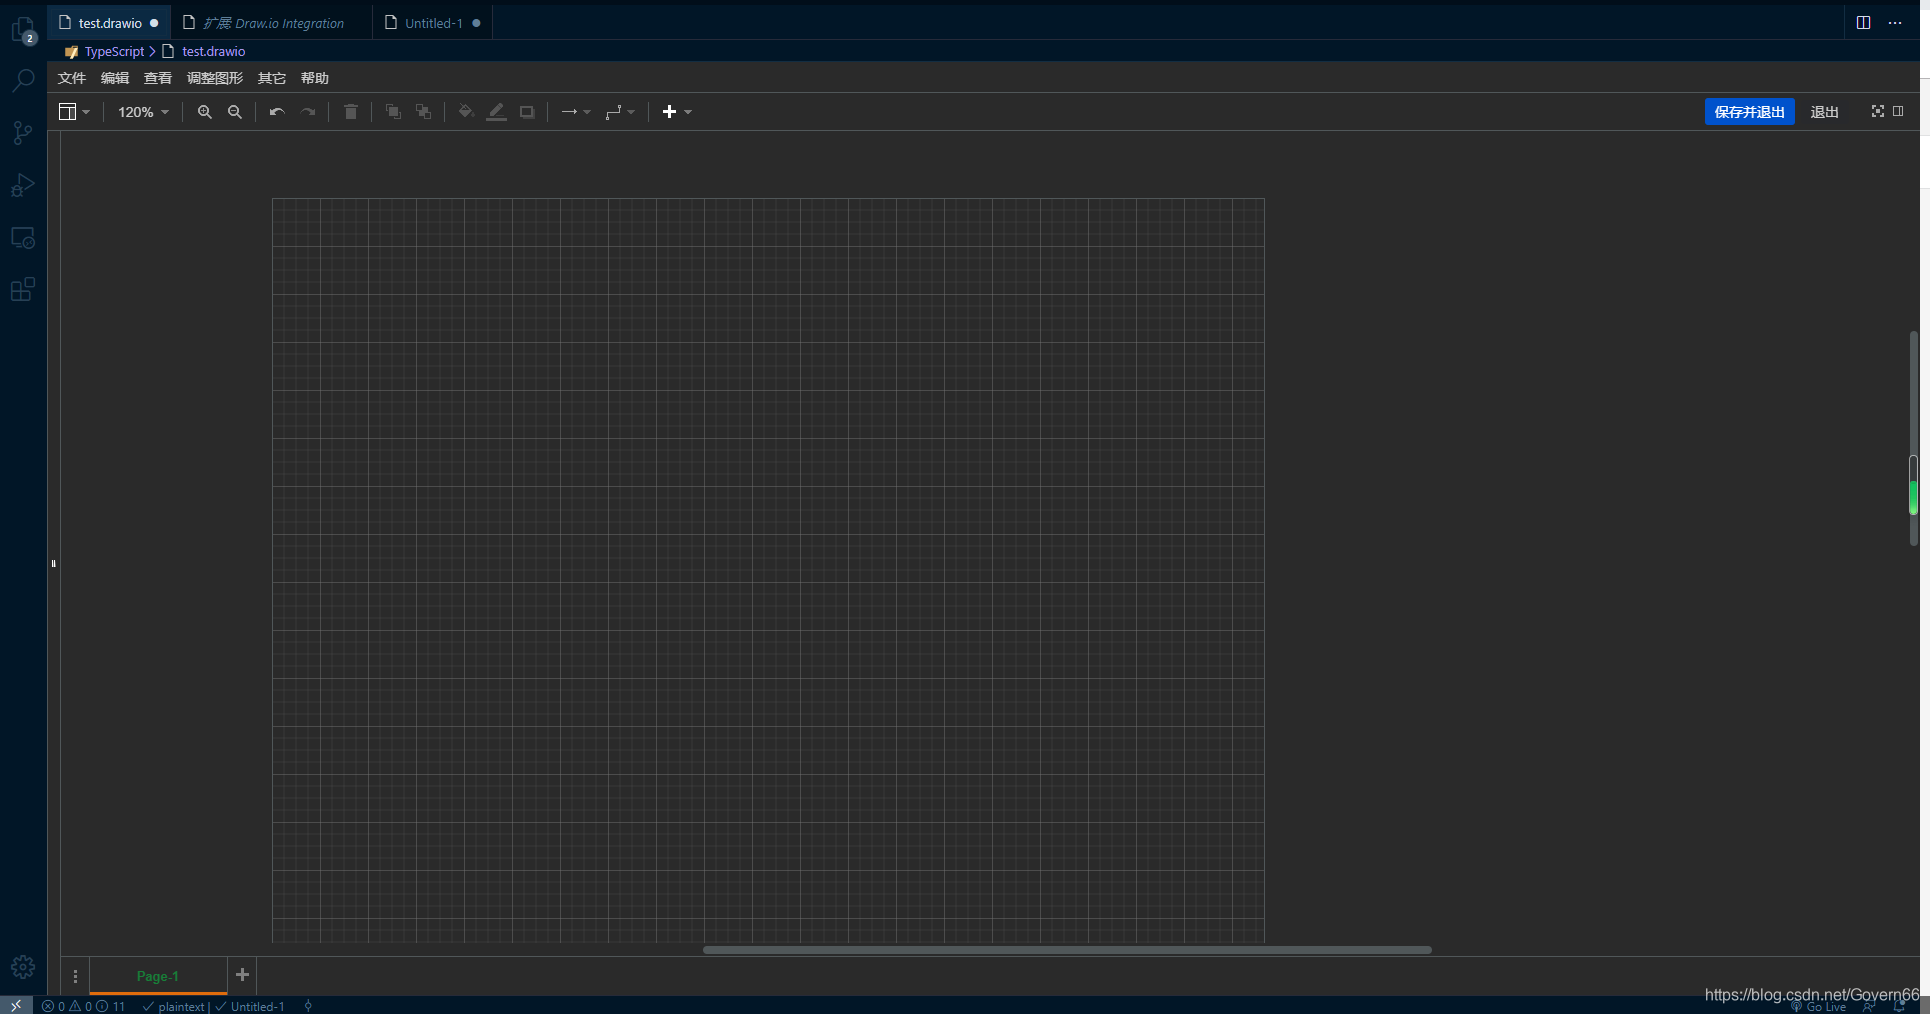Image resolution: width=1930 pixels, height=1014 pixels.
Task: Toggle the format panel icon
Action: [1898, 111]
